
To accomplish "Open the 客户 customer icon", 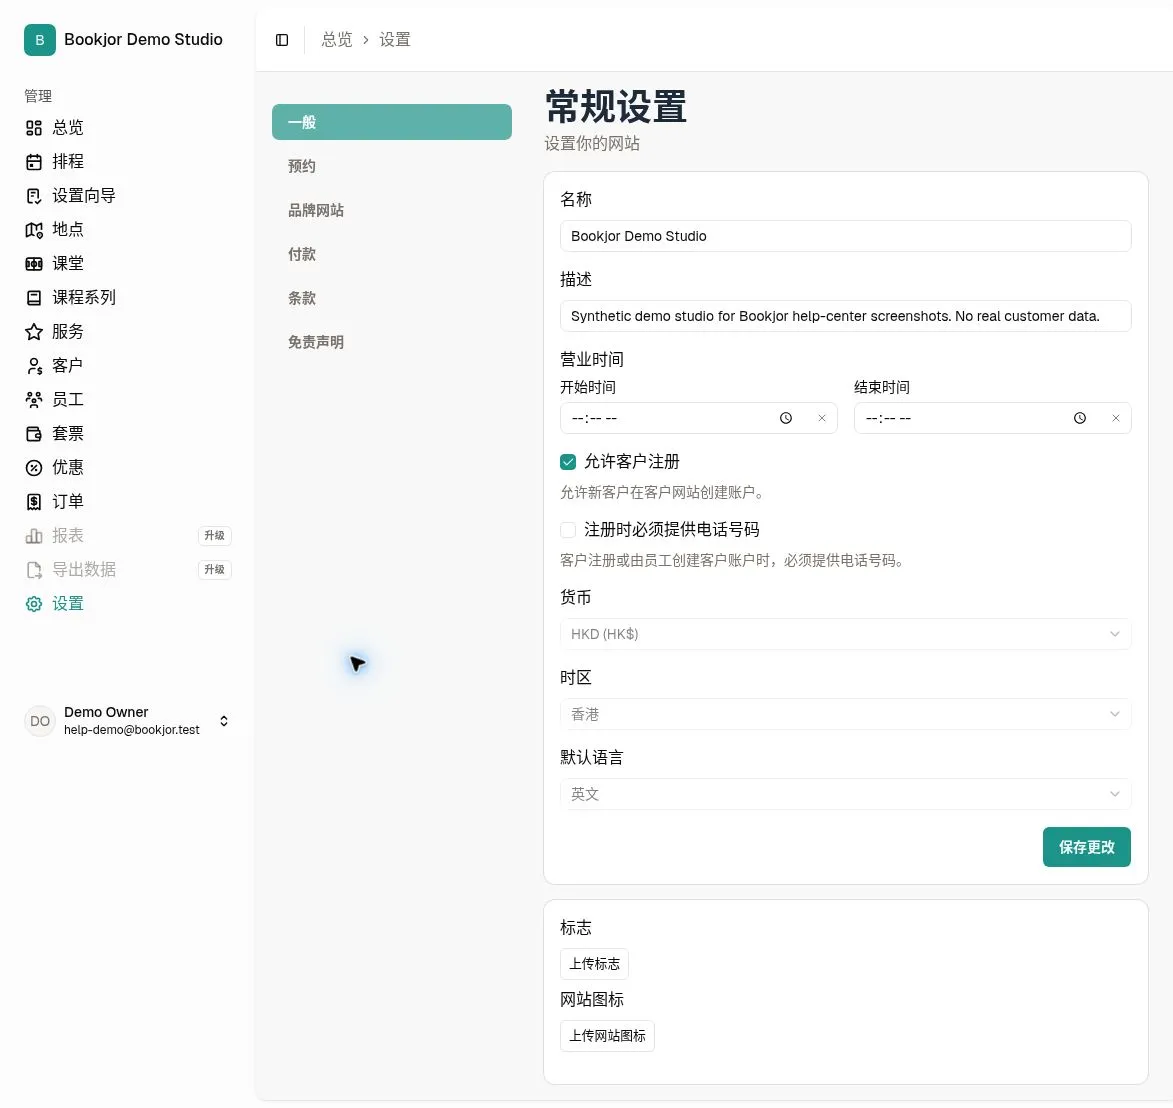I will coord(34,366).
